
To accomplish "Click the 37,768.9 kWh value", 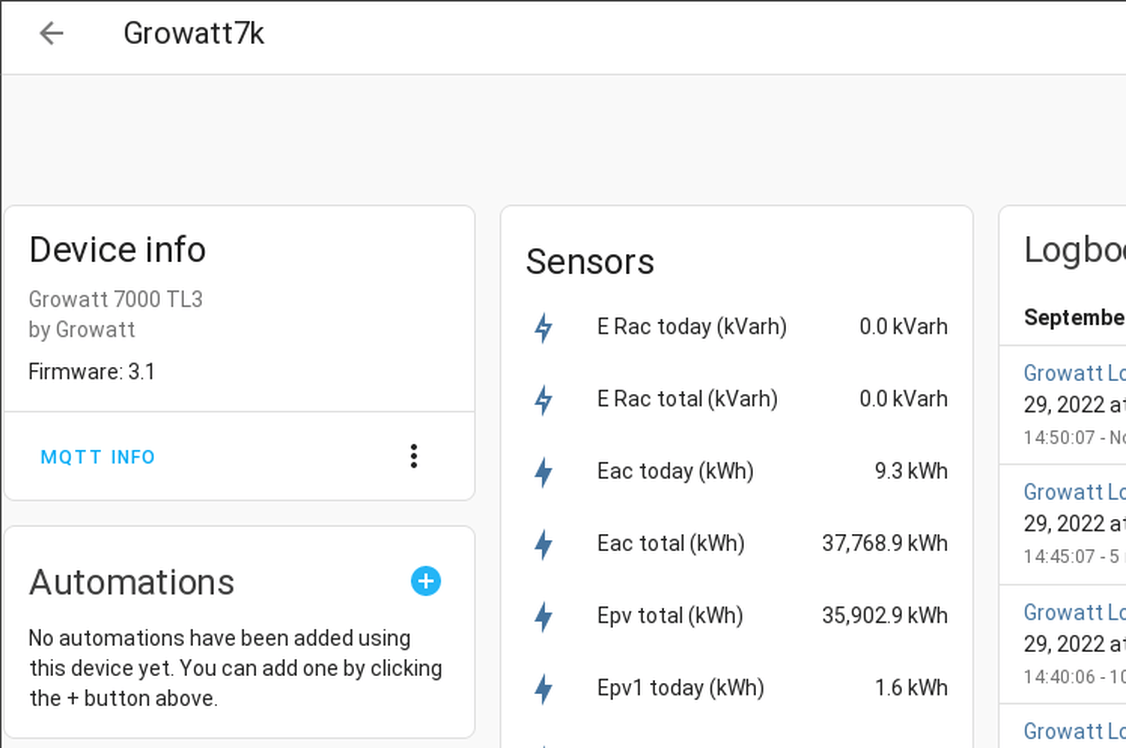I will coord(885,543).
